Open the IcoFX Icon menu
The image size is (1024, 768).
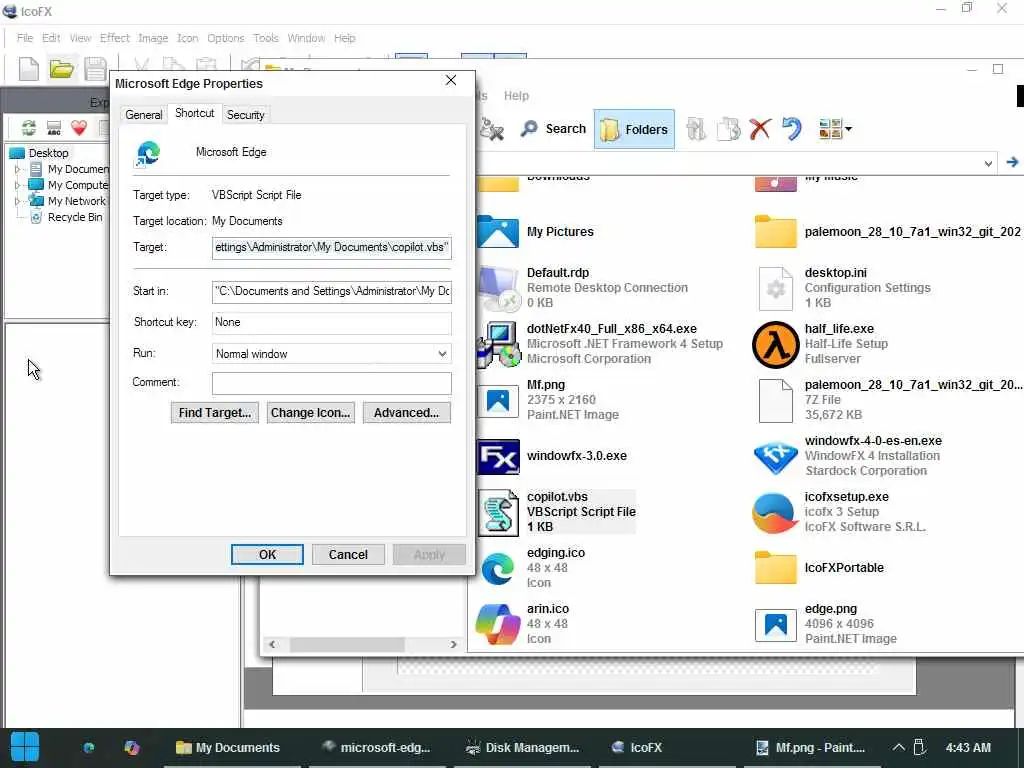187,38
